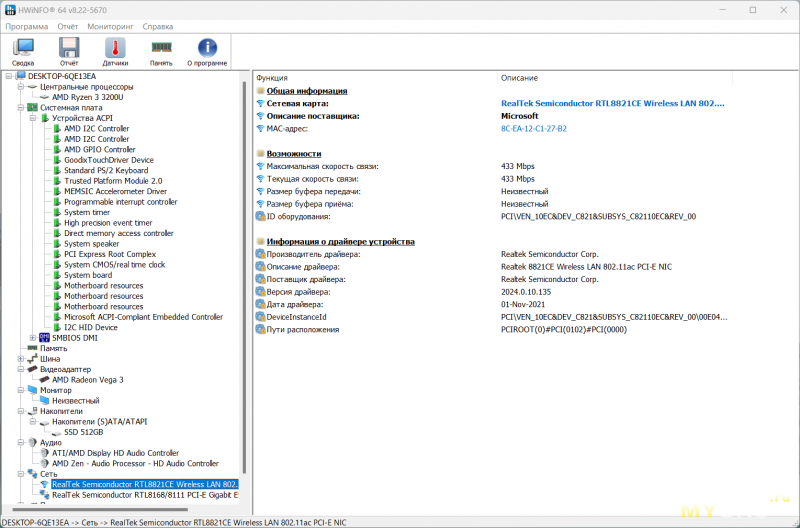Click the icon beside Пути расположения row
Viewport: 800px width, 528px height.
[260, 330]
